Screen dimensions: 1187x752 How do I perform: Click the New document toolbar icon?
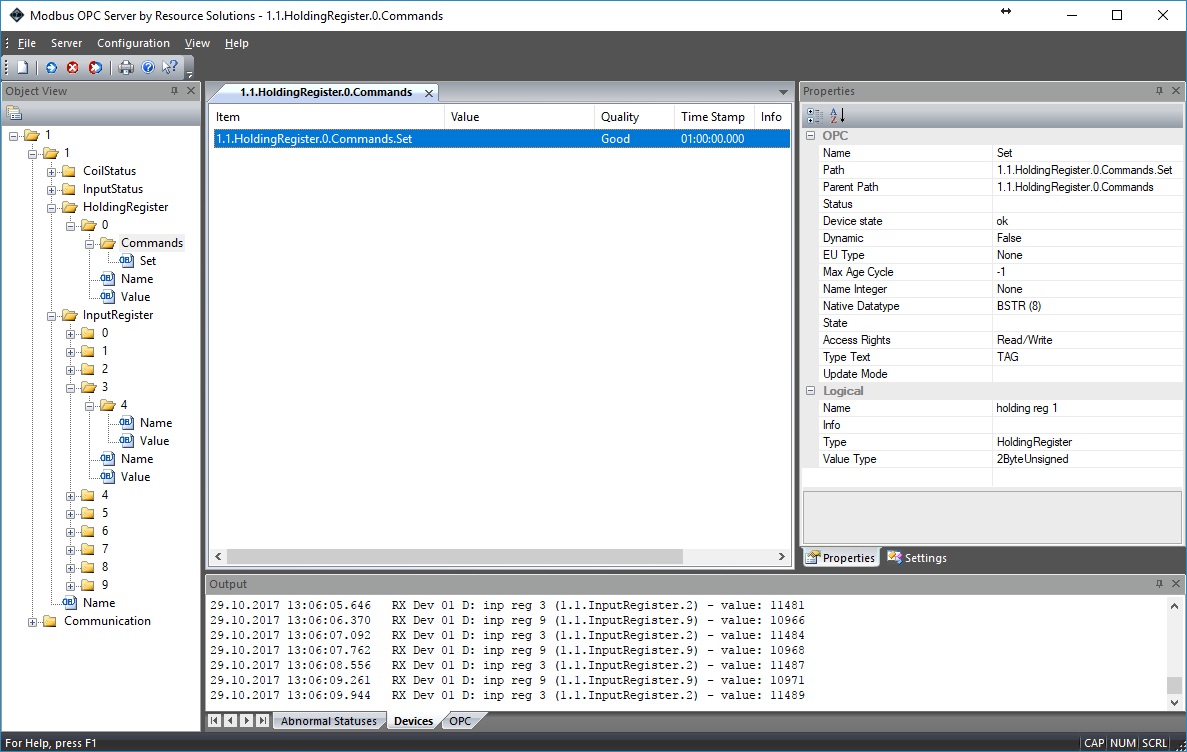22,67
